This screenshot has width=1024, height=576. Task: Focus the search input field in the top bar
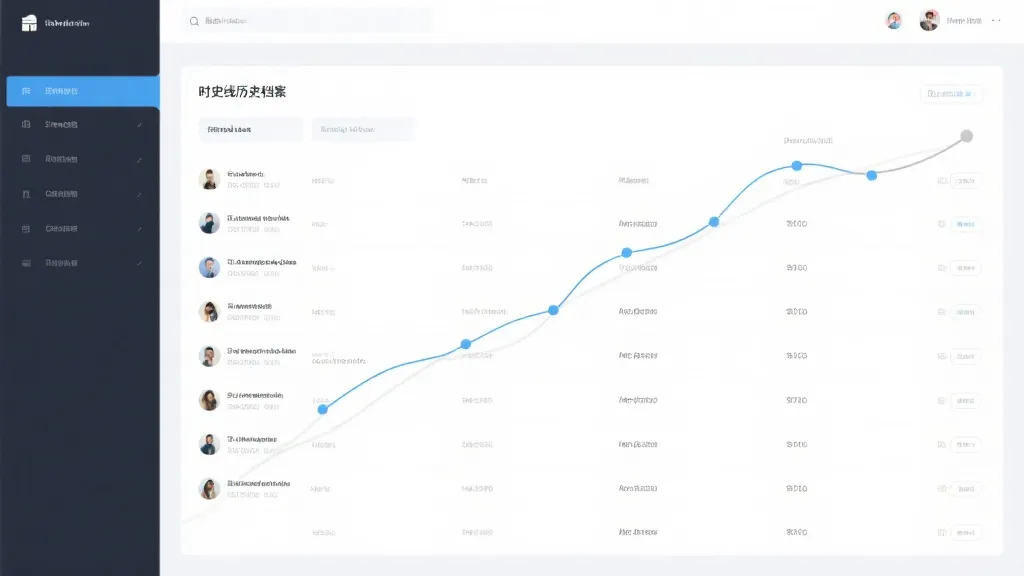click(x=310, y=21)
